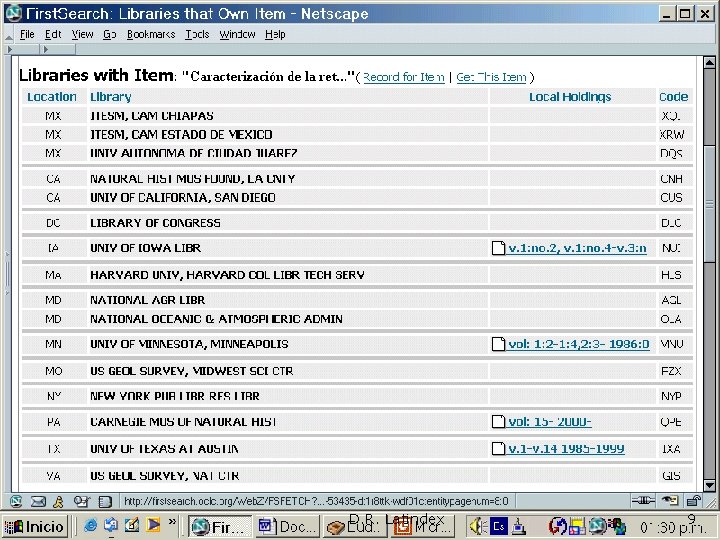Screen dimensions: 720x540
Task: Collapse the menu bar with its grippy triangle
Action: [x=8, y=36]
